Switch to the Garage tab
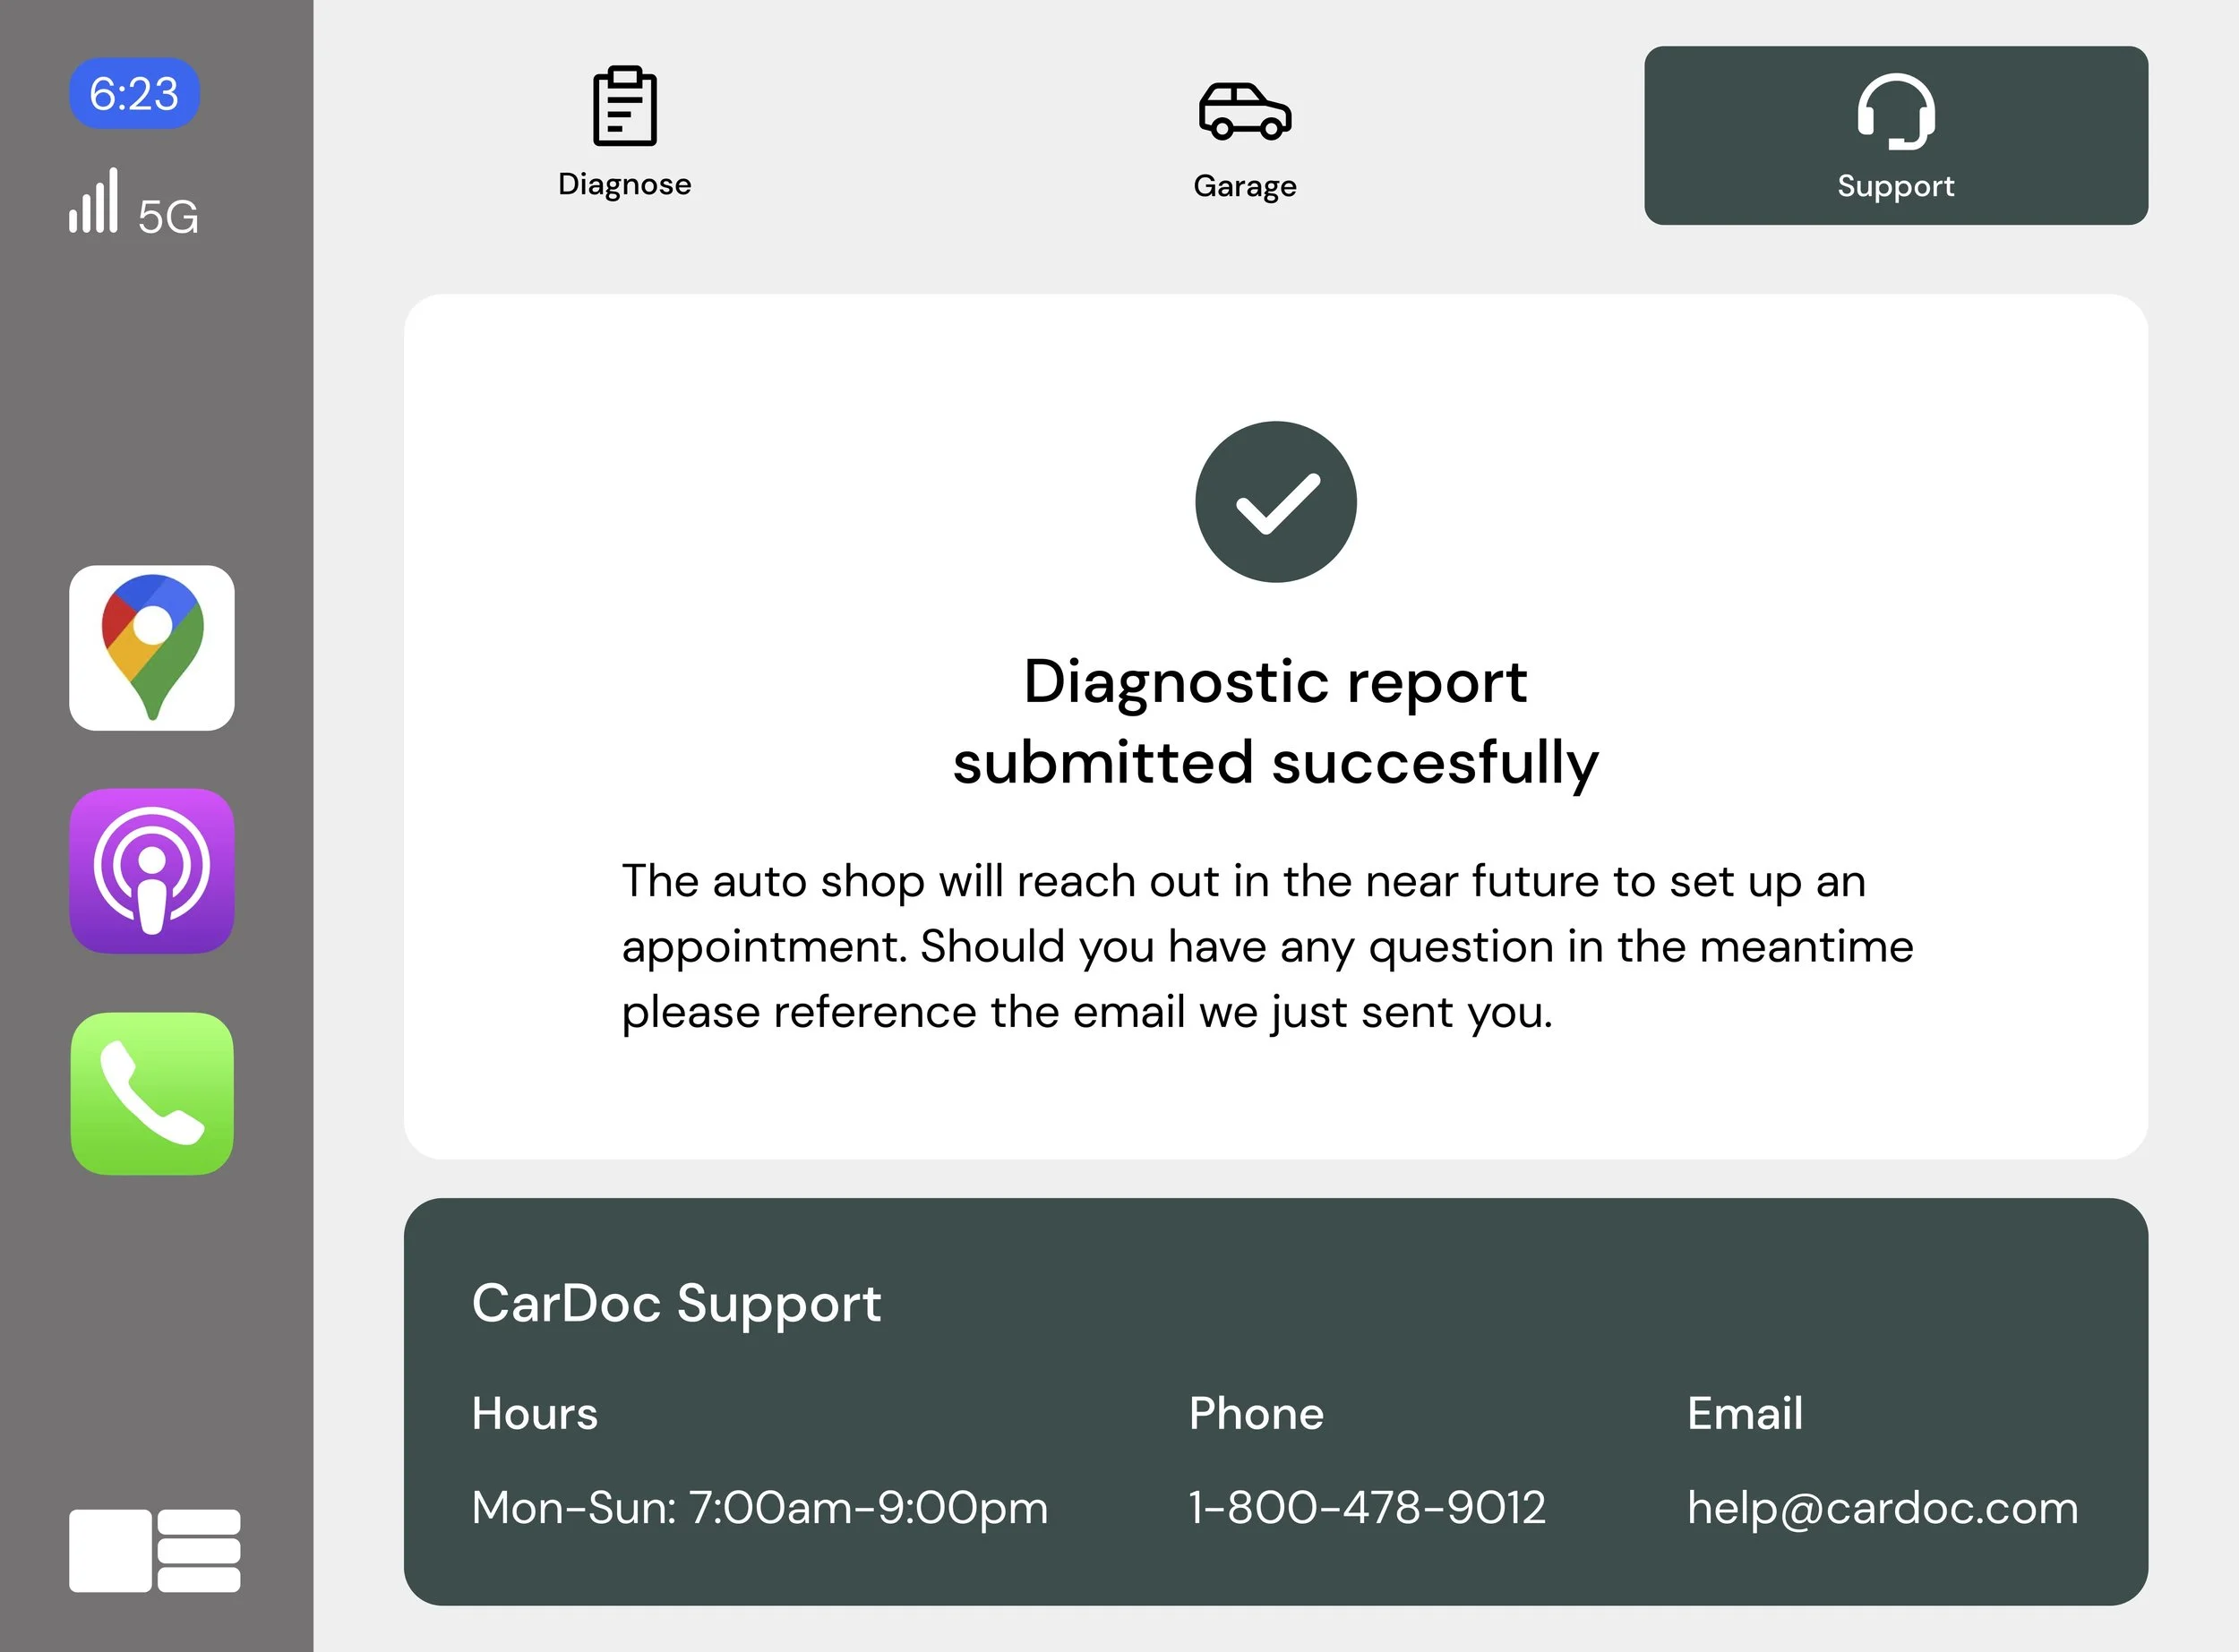 point(1245,185)
